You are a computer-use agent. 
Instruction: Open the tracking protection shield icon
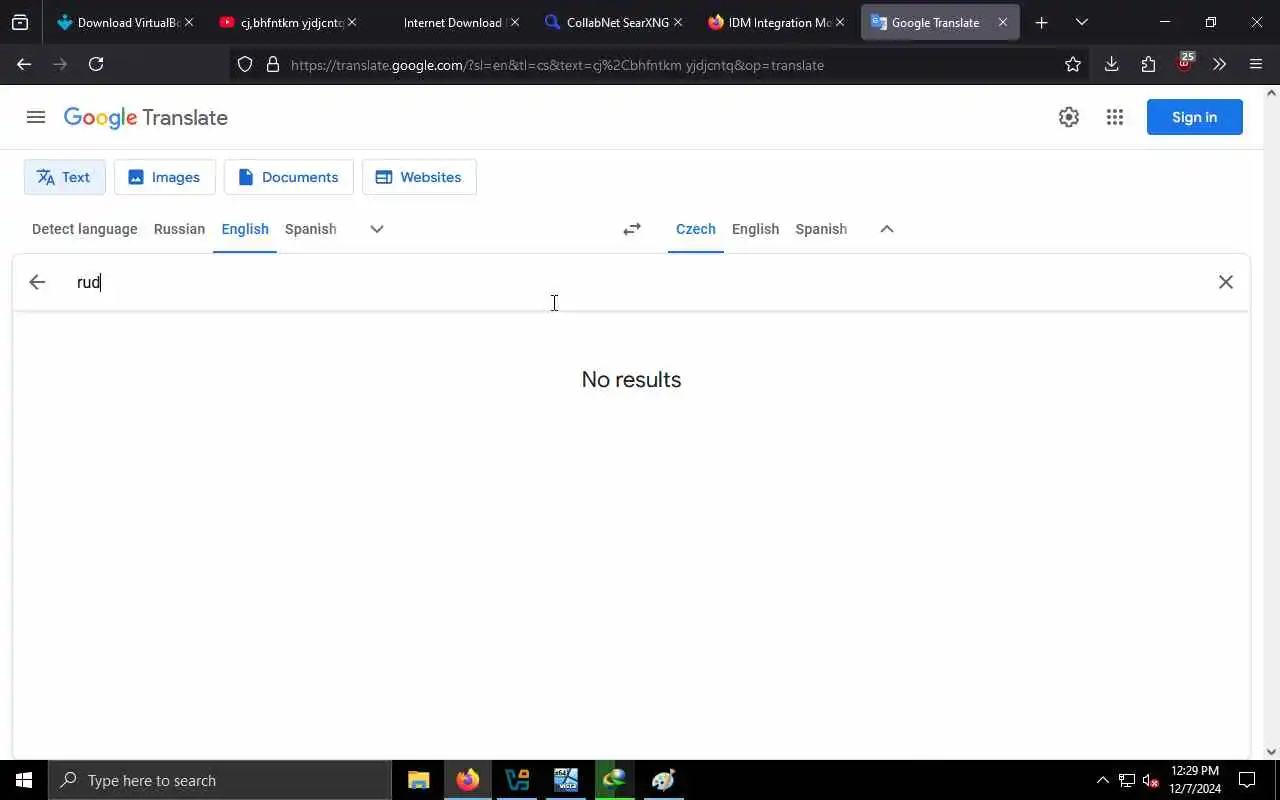click(x=245, y=64)
